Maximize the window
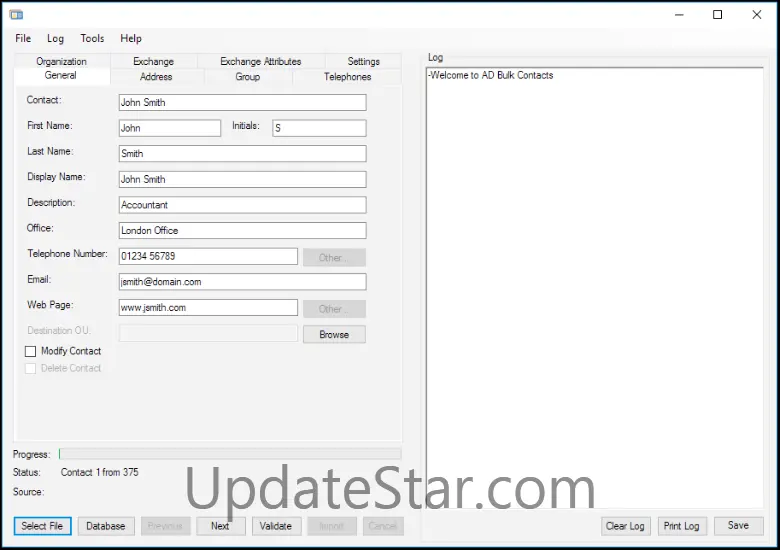This screenshot has width=780, height=550. click(717, 15)
